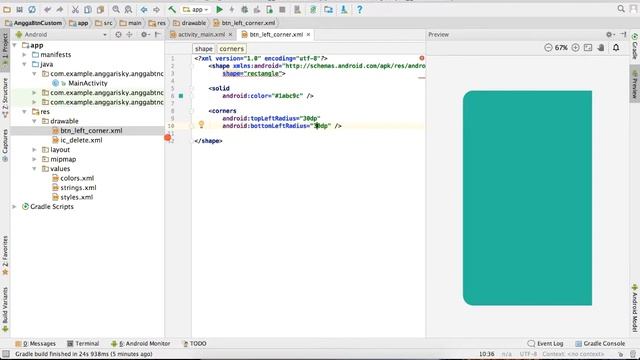The width and height of the screenshot is (640, 360).
Task: Collapse the drawable folder
Action: (34, 121)
